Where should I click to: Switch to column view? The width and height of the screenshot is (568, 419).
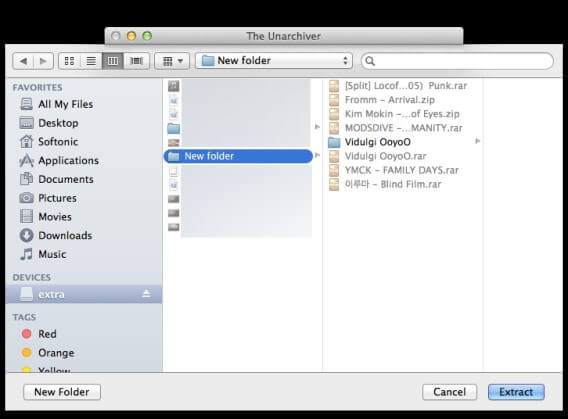(113, 61)
